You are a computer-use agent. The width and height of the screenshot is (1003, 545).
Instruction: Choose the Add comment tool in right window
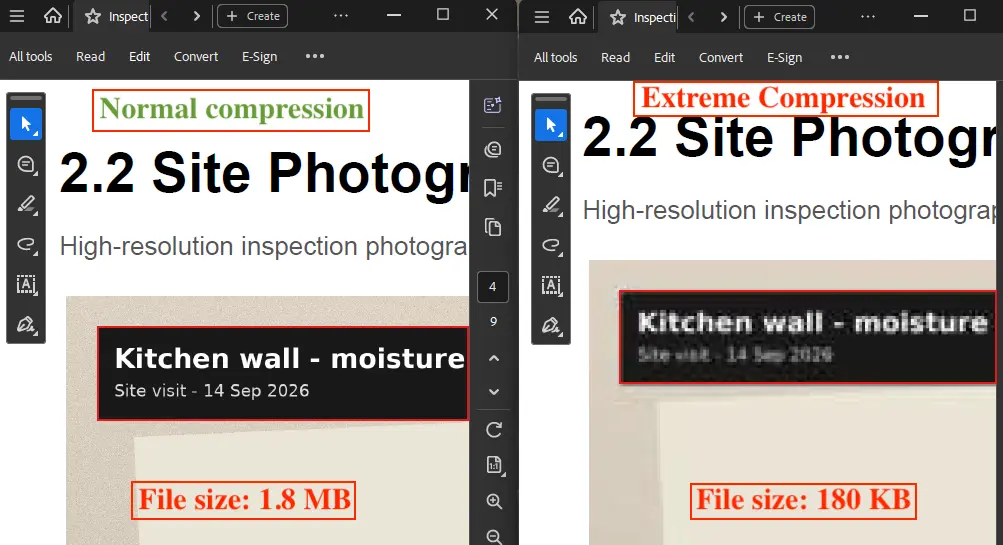(551, 166)
